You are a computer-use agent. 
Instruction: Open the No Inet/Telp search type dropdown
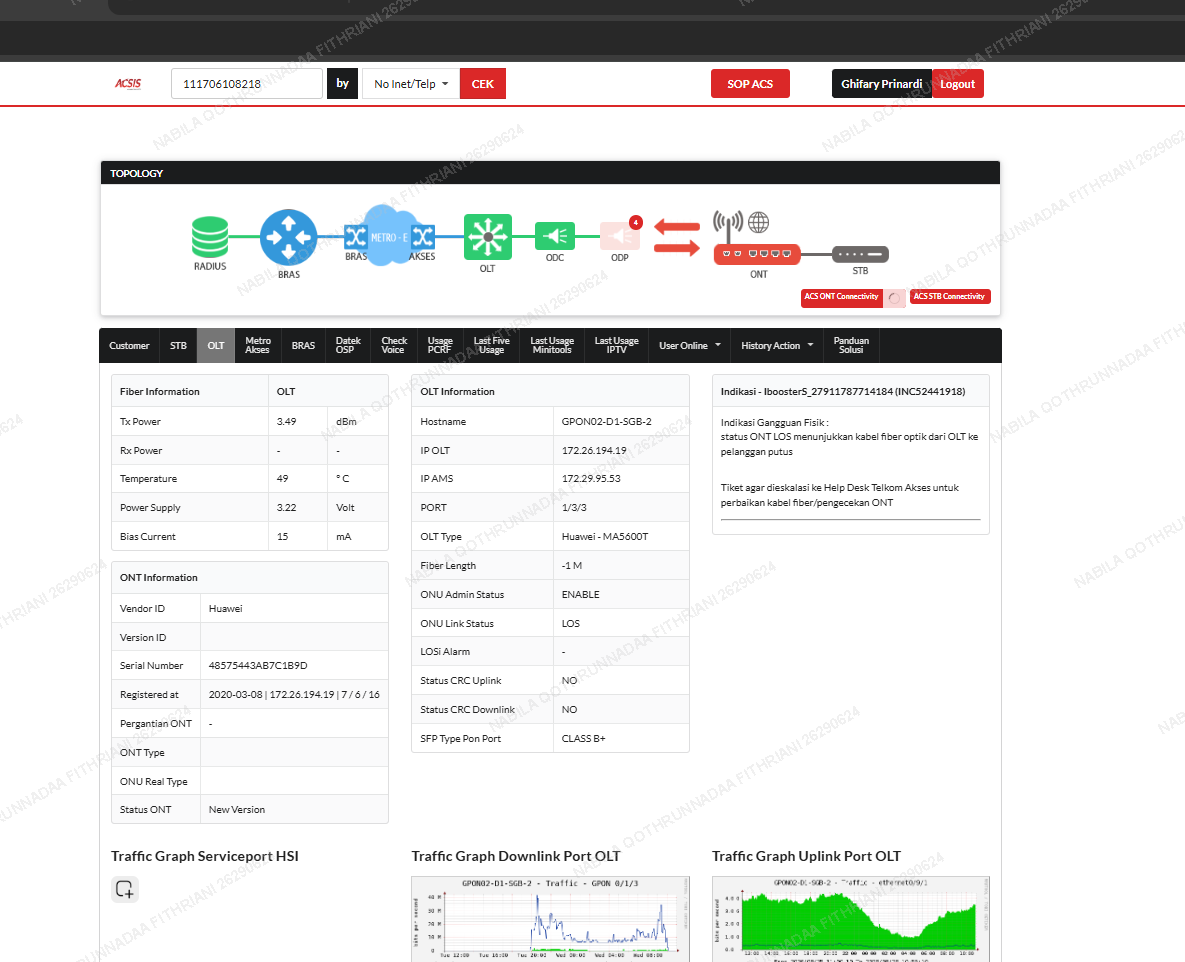[x=411, y=84]
